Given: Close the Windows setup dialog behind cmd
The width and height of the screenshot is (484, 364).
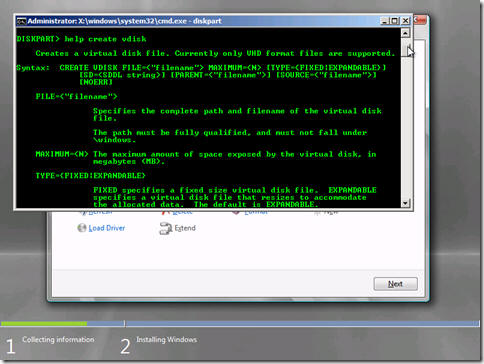Looking at the screenshot, I should 420,20.
